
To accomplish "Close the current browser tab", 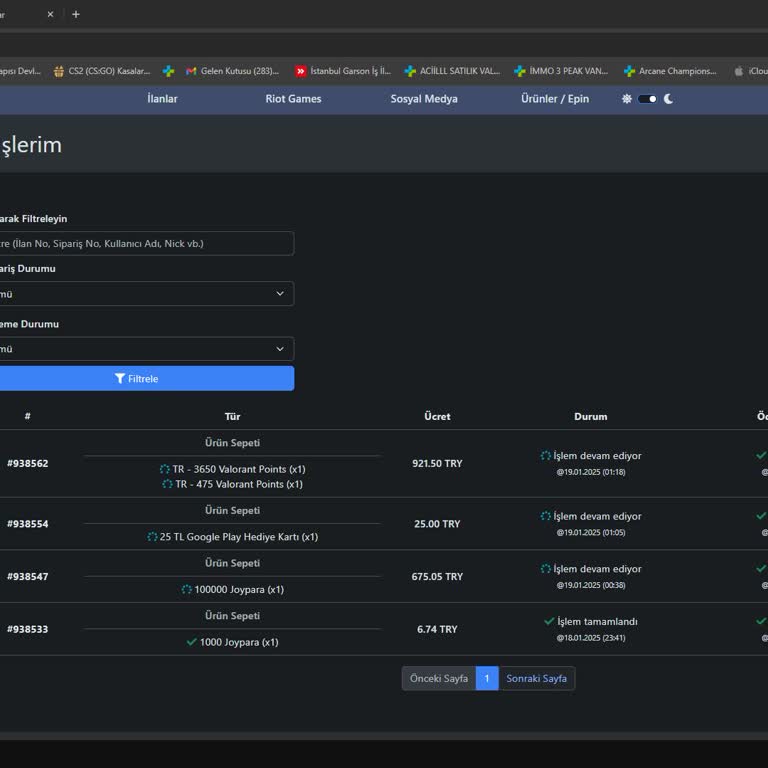I will click(50, 14).
